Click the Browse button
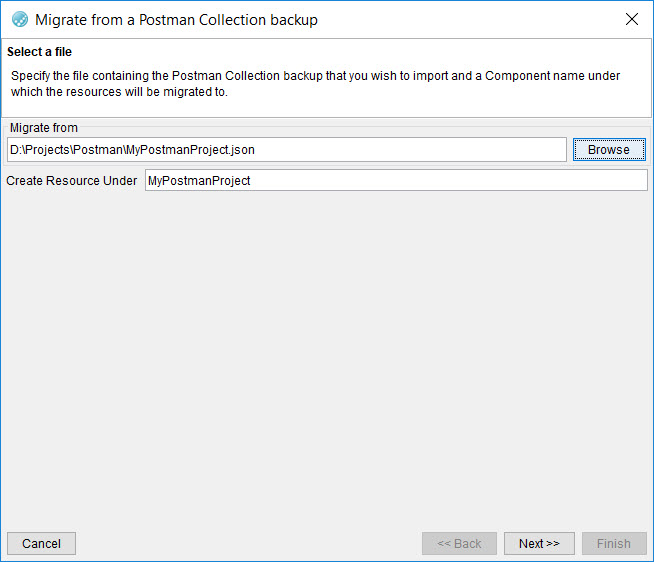 pyautogui.click(x=609, y=149)
